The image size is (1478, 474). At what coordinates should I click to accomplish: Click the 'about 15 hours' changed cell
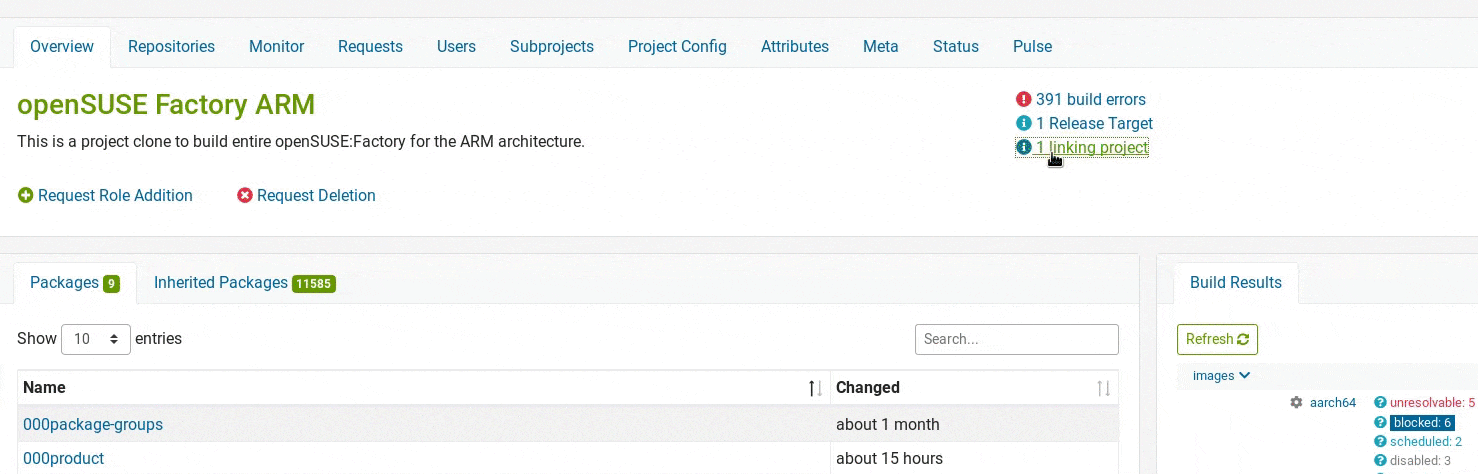pos(974,458)
